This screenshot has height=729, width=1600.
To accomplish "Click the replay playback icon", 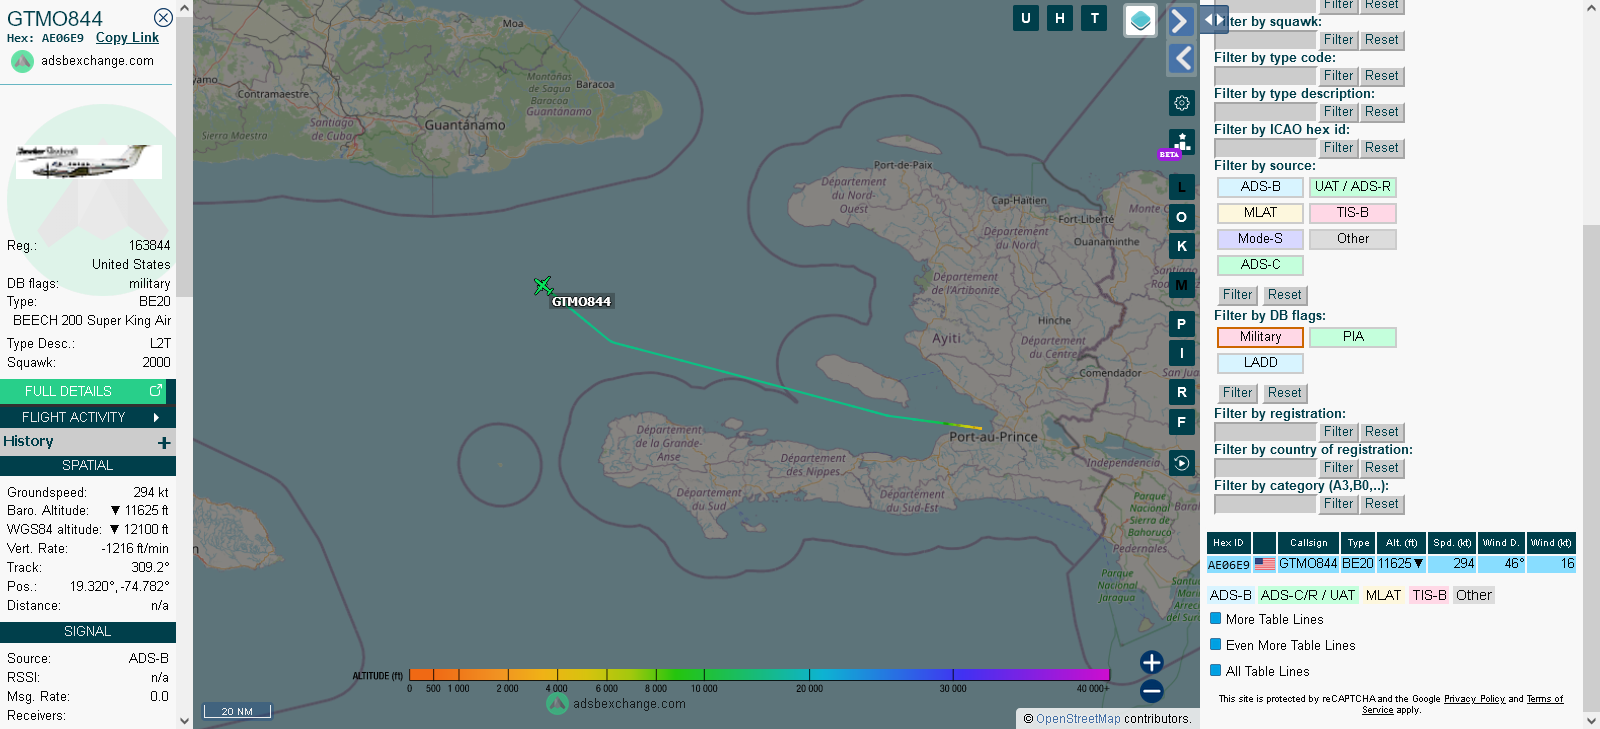I will click(x=1182, y=463).
